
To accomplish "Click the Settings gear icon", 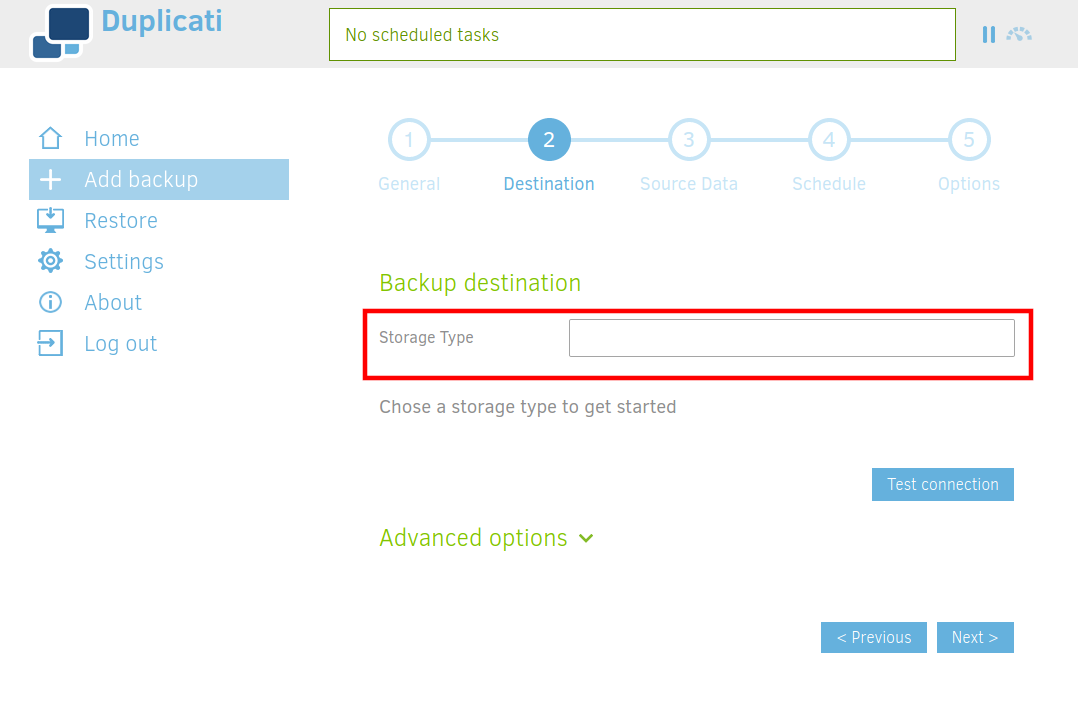I will 50,261.
